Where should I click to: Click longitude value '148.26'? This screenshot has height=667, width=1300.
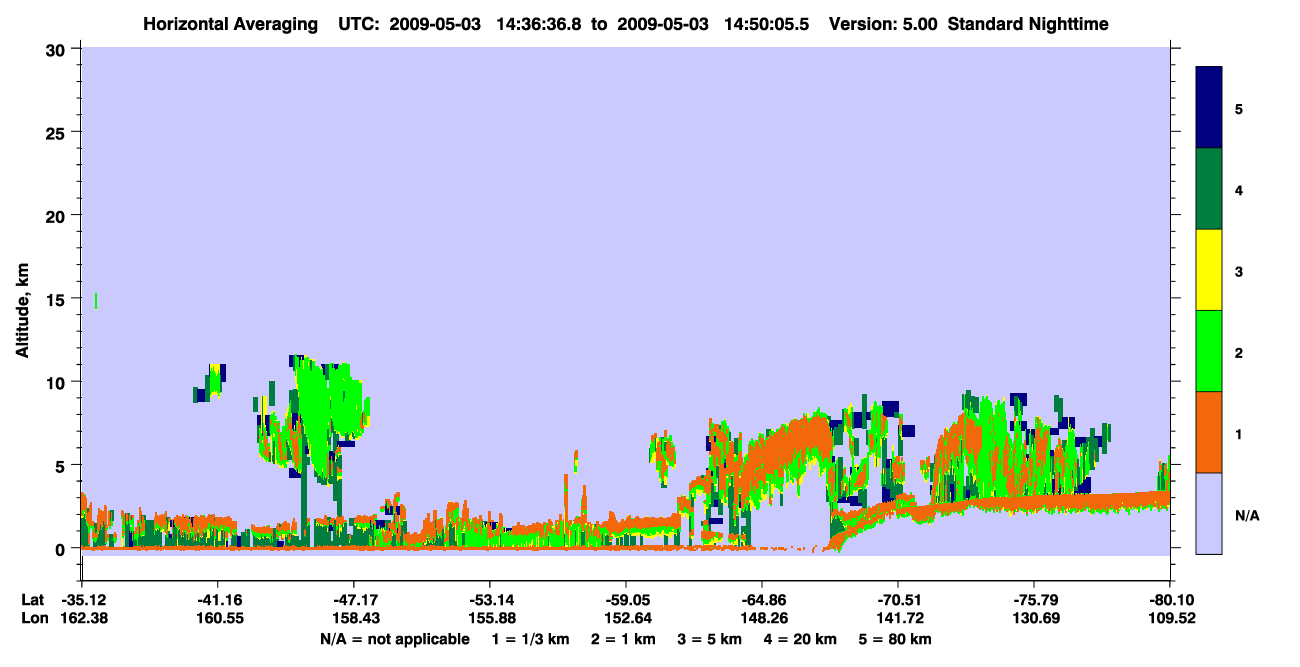763,619
